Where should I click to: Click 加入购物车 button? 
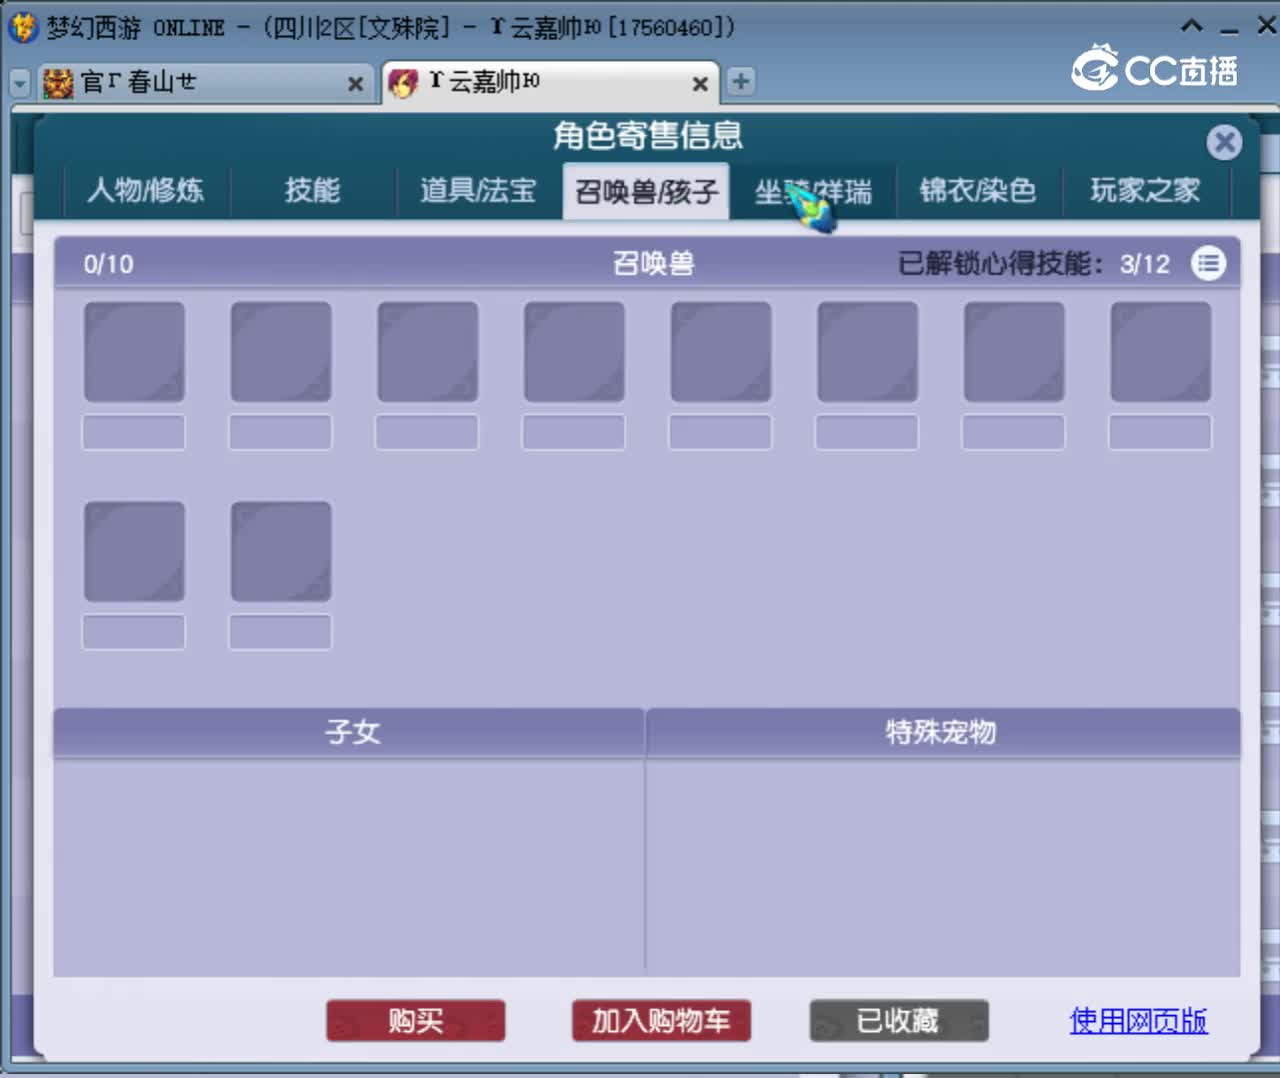pyautogui.click(x=661, y=1021)
